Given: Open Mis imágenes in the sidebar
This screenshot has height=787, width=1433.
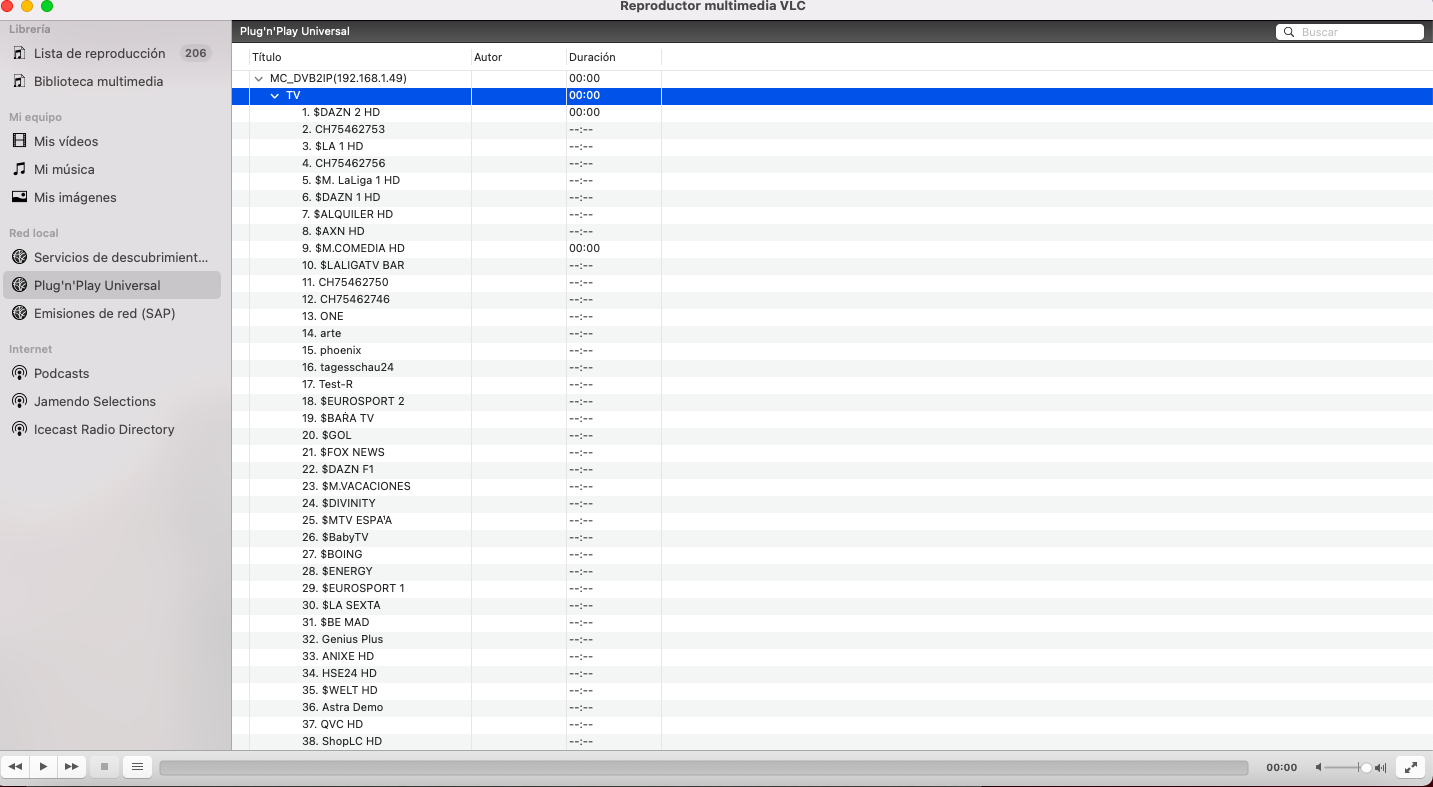Looking at the screenshot, I should [x=75, y=197].
